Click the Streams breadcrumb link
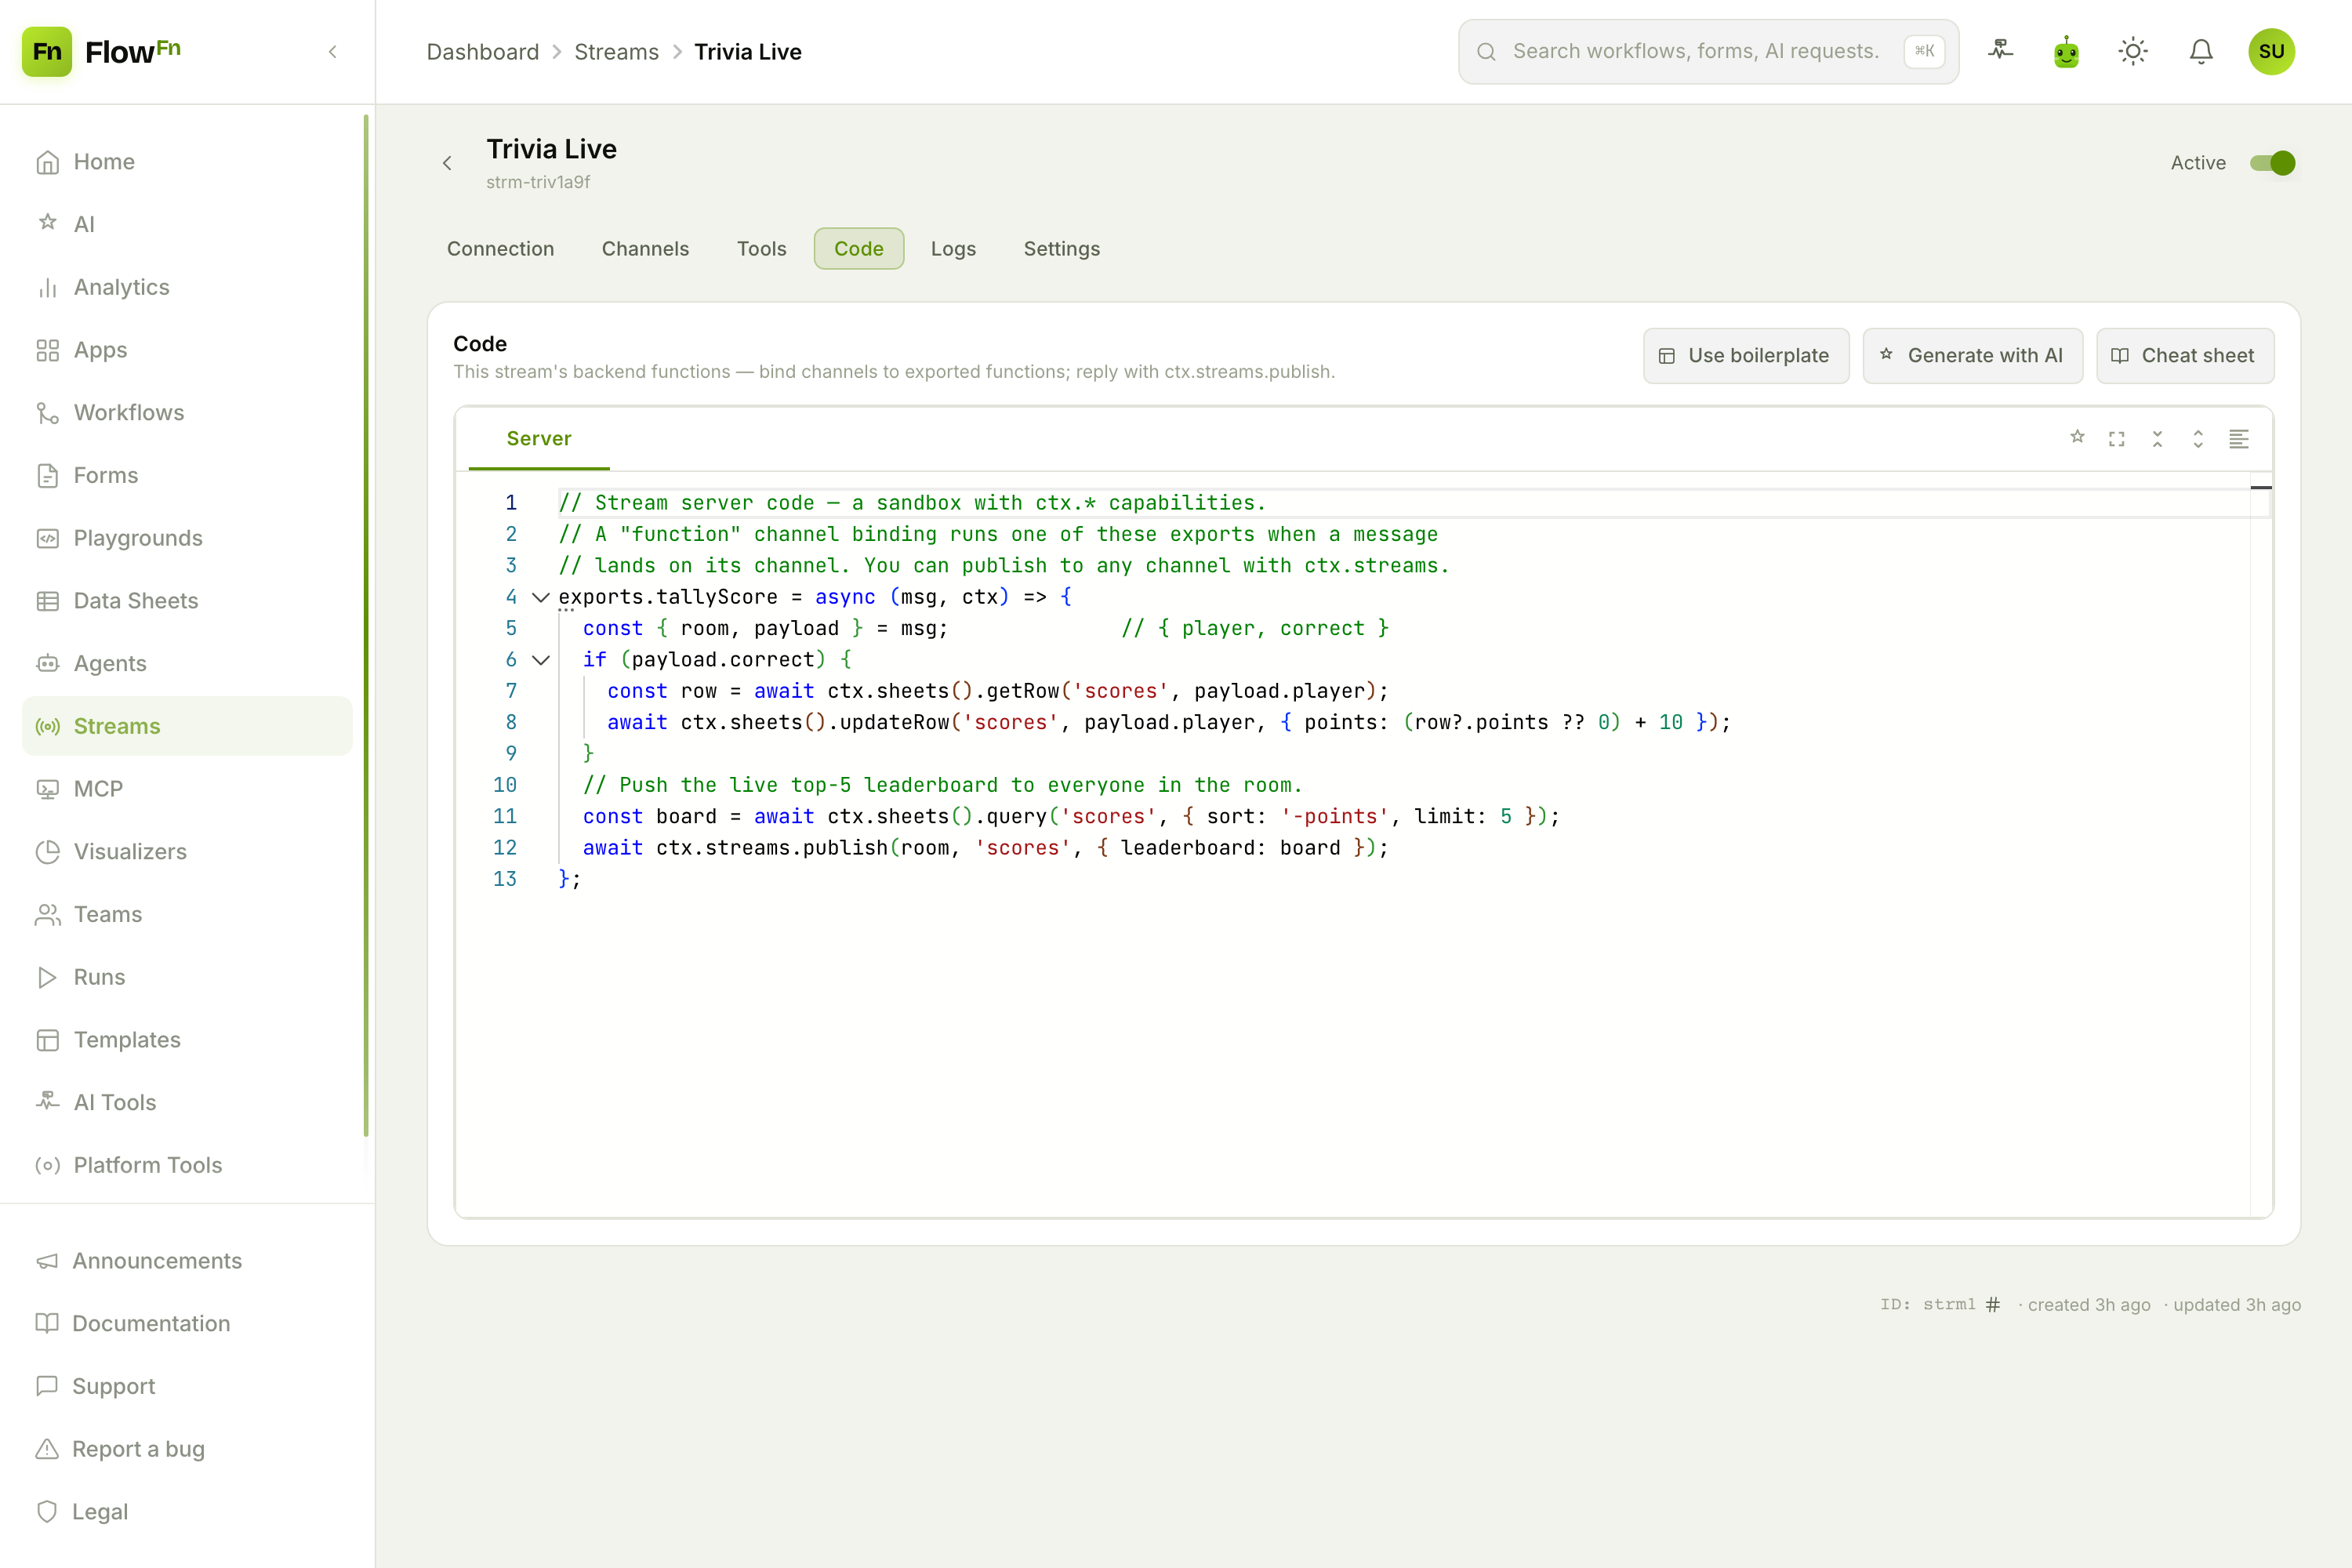This screenshot has width=2352, height=1568. pyautogui.click(x=616, y=51)
